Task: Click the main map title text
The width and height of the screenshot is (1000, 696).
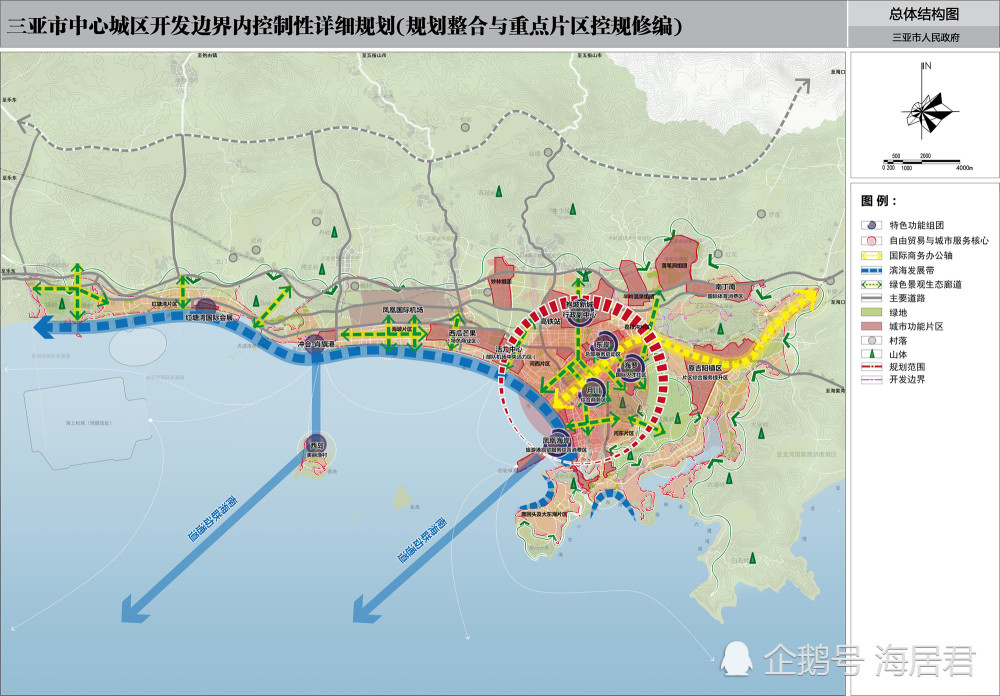Action: point(345,26)
